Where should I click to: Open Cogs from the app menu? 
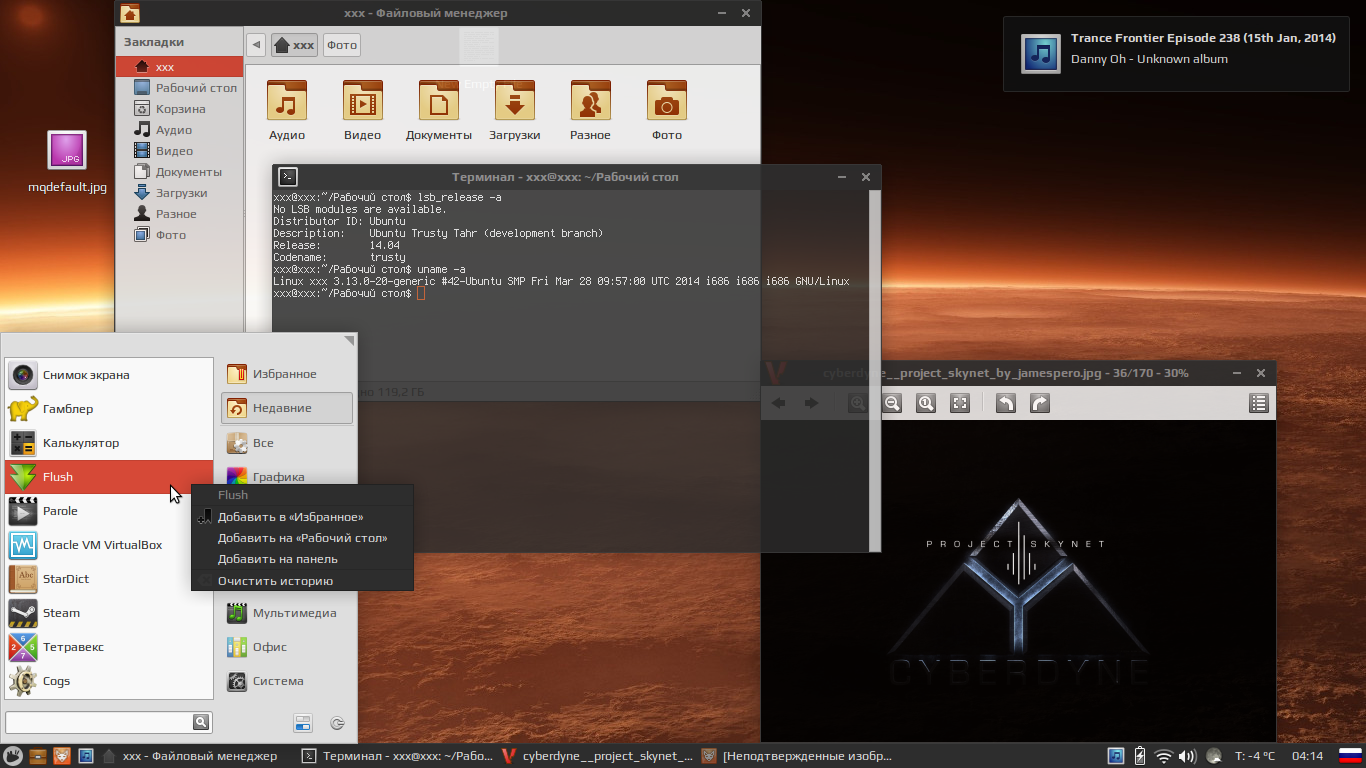pos(109,681)
